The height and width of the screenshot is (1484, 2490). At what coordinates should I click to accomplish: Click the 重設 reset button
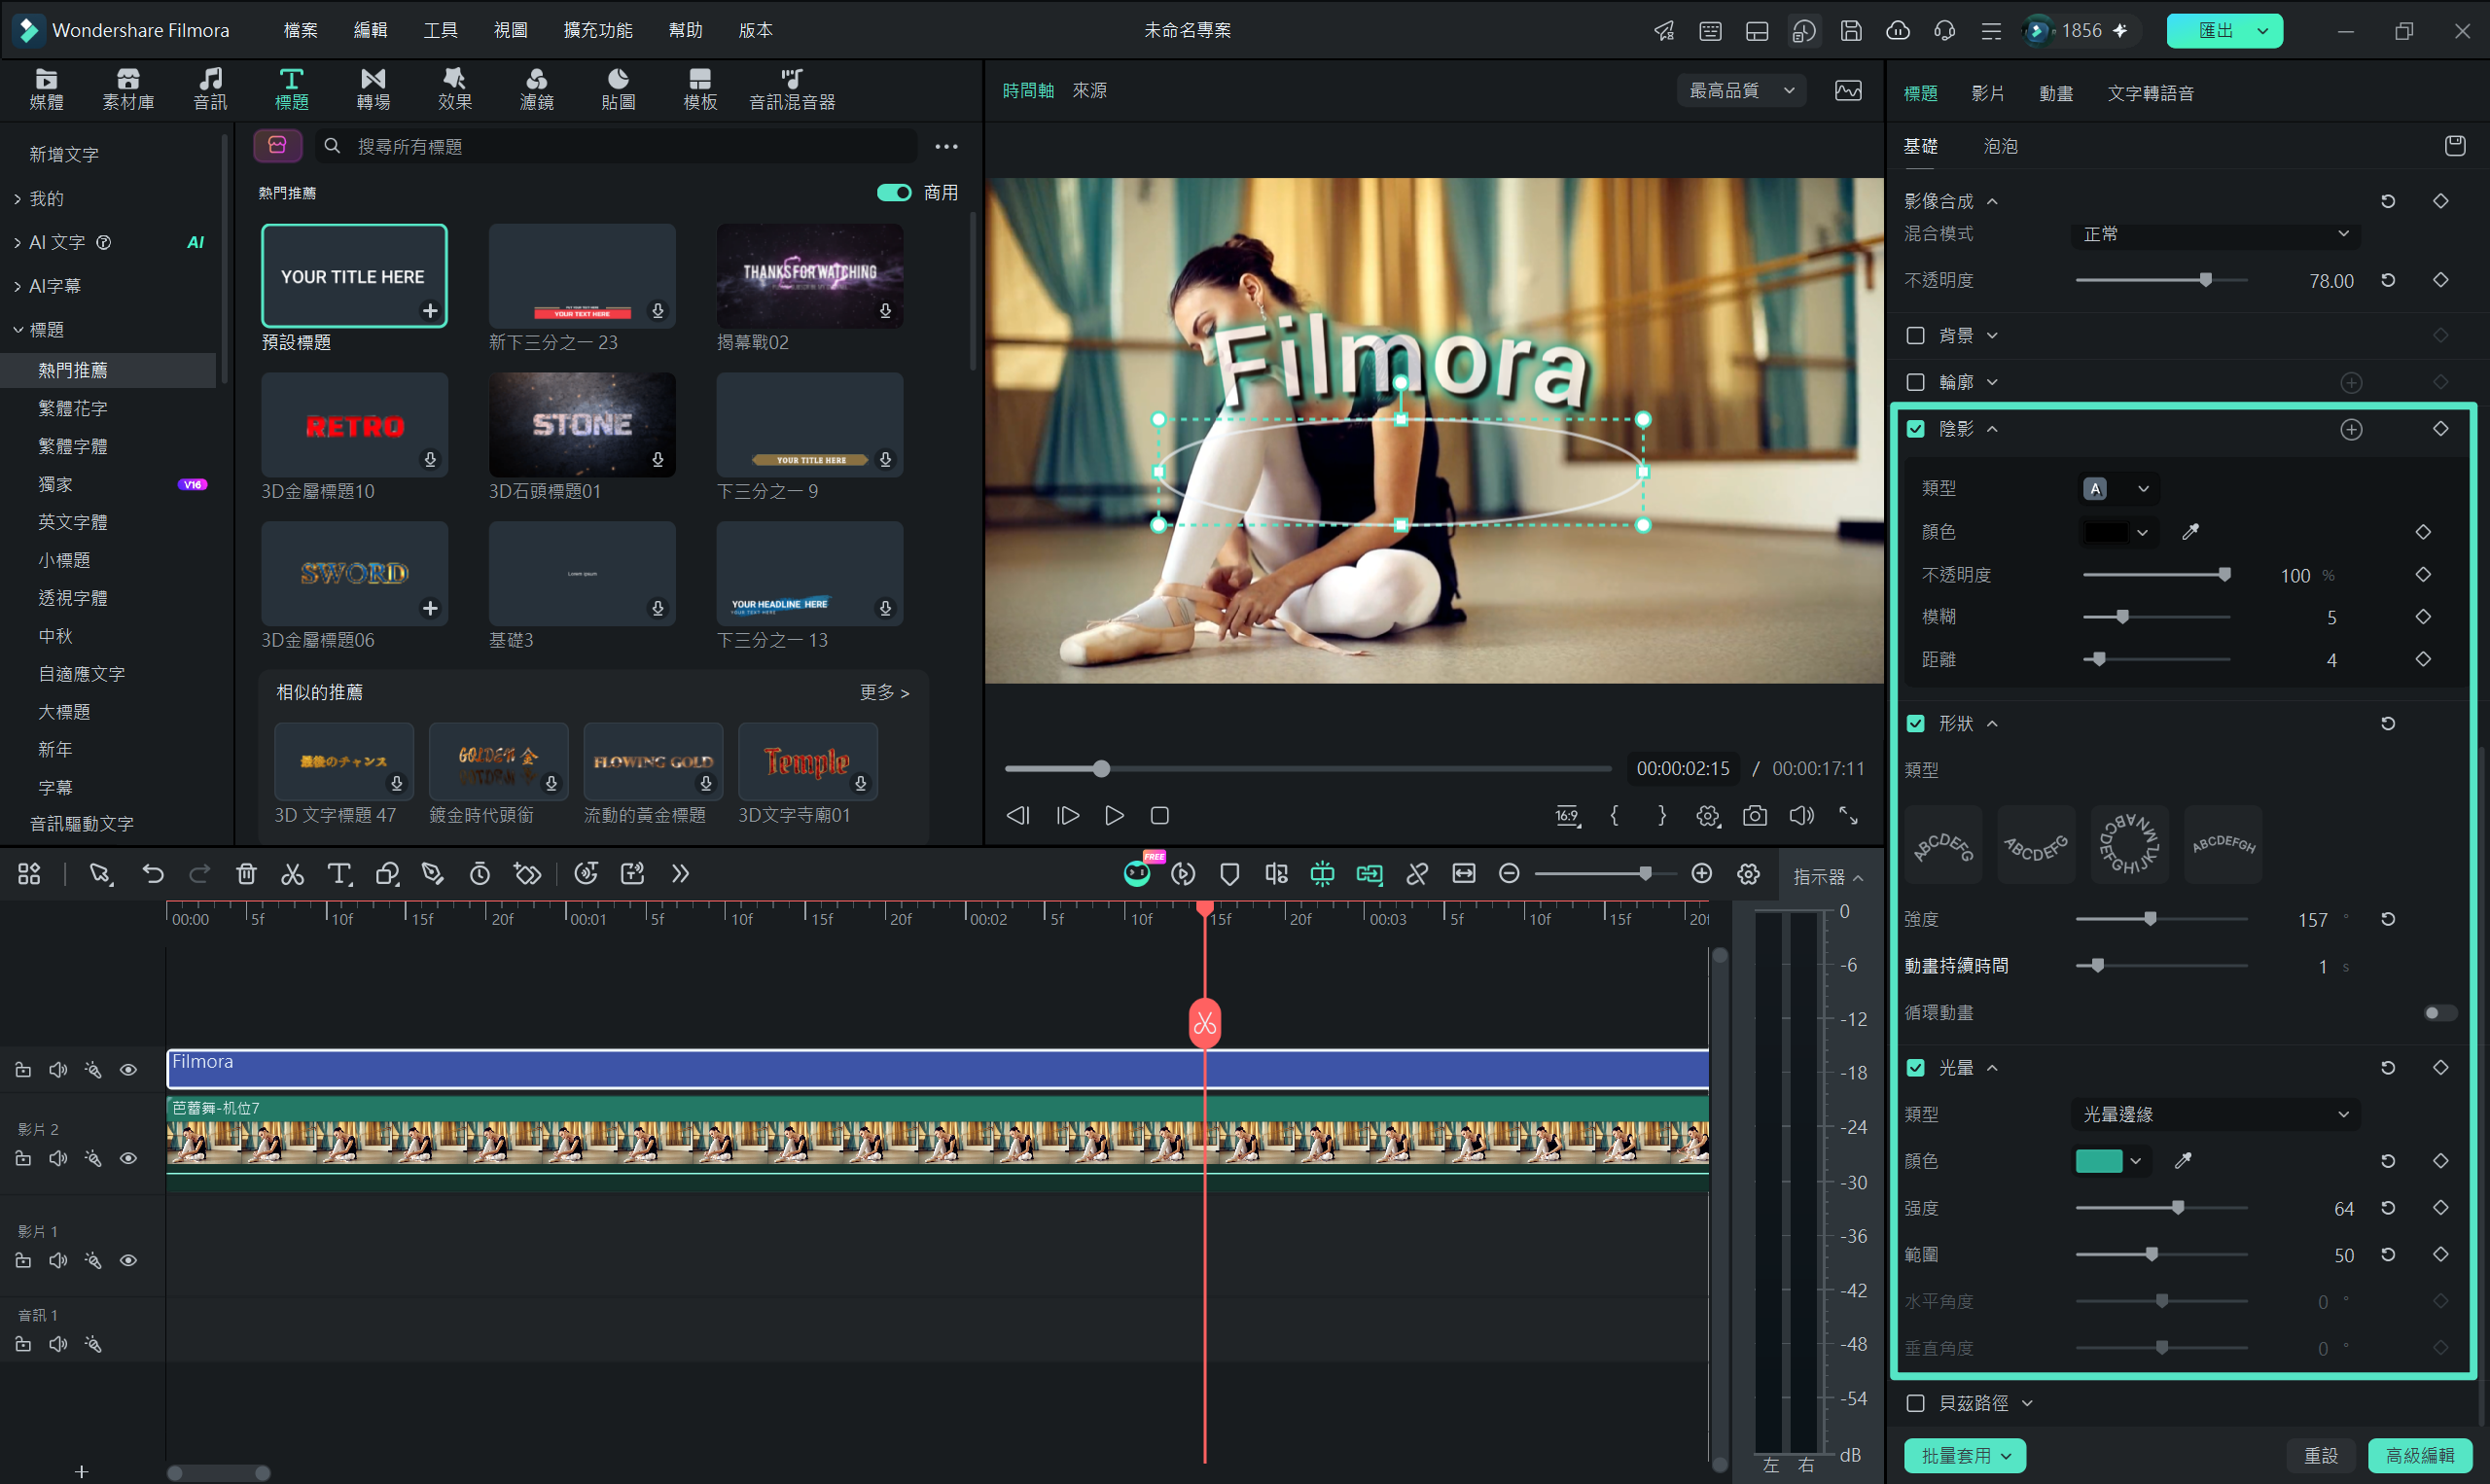(x=2321, y=1456)
